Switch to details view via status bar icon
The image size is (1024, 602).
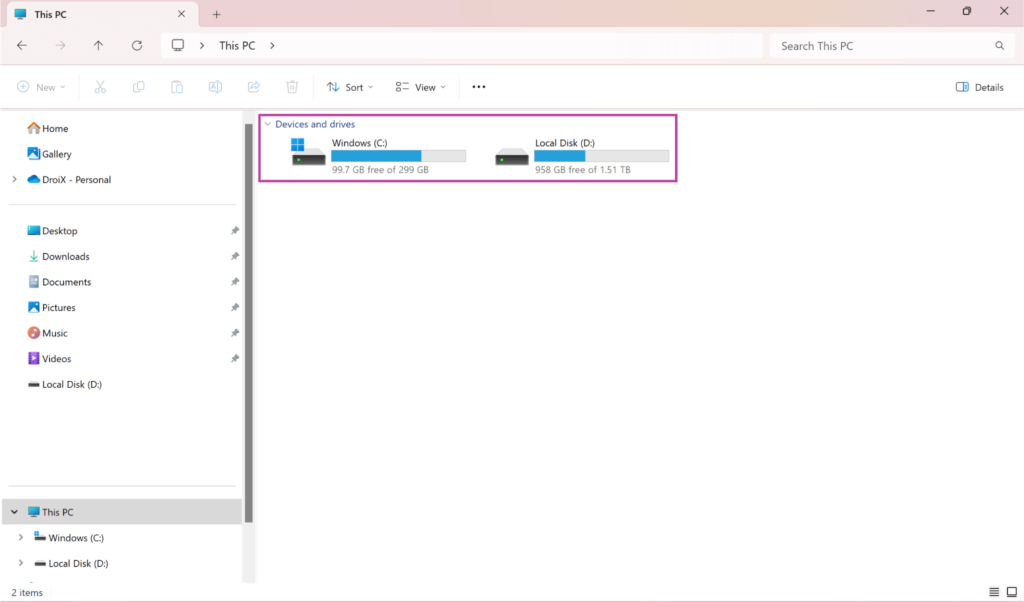coord(993,592)
